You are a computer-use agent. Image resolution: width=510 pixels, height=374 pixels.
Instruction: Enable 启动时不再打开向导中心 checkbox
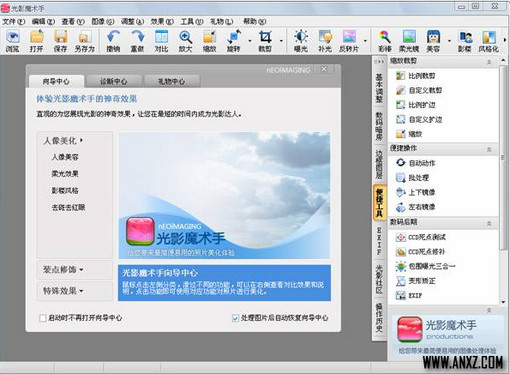[x=43, y=318]
